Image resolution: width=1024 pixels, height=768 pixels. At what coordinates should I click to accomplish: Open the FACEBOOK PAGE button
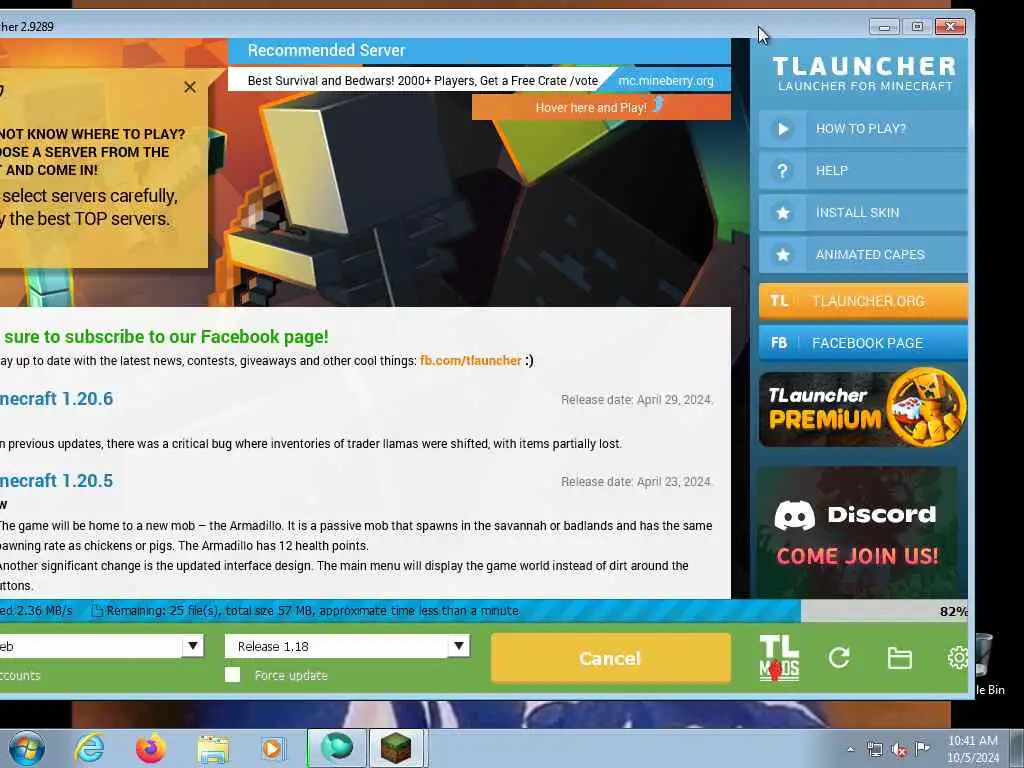pos(863,343)
